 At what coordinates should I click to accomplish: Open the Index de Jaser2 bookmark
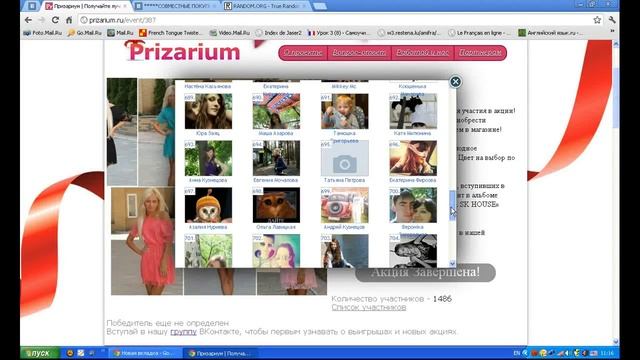coord(279,33)
